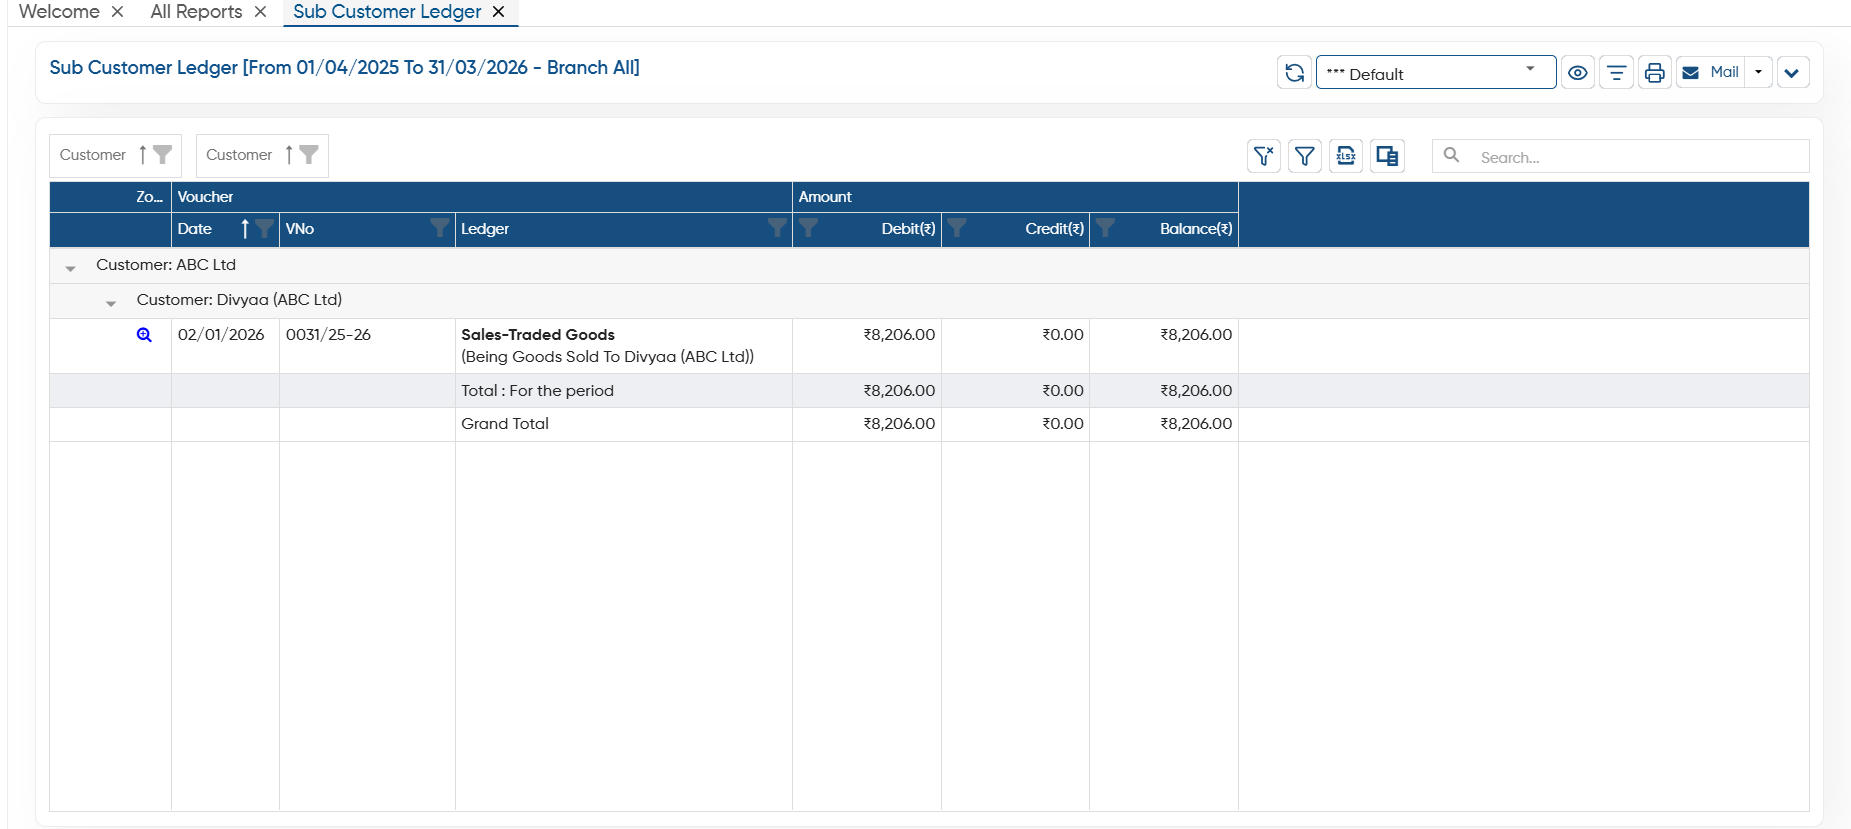Collapse the Customer: ABC Ltd group
The height and width of the screenshot is (829, 1851).
tap(70, 268)
